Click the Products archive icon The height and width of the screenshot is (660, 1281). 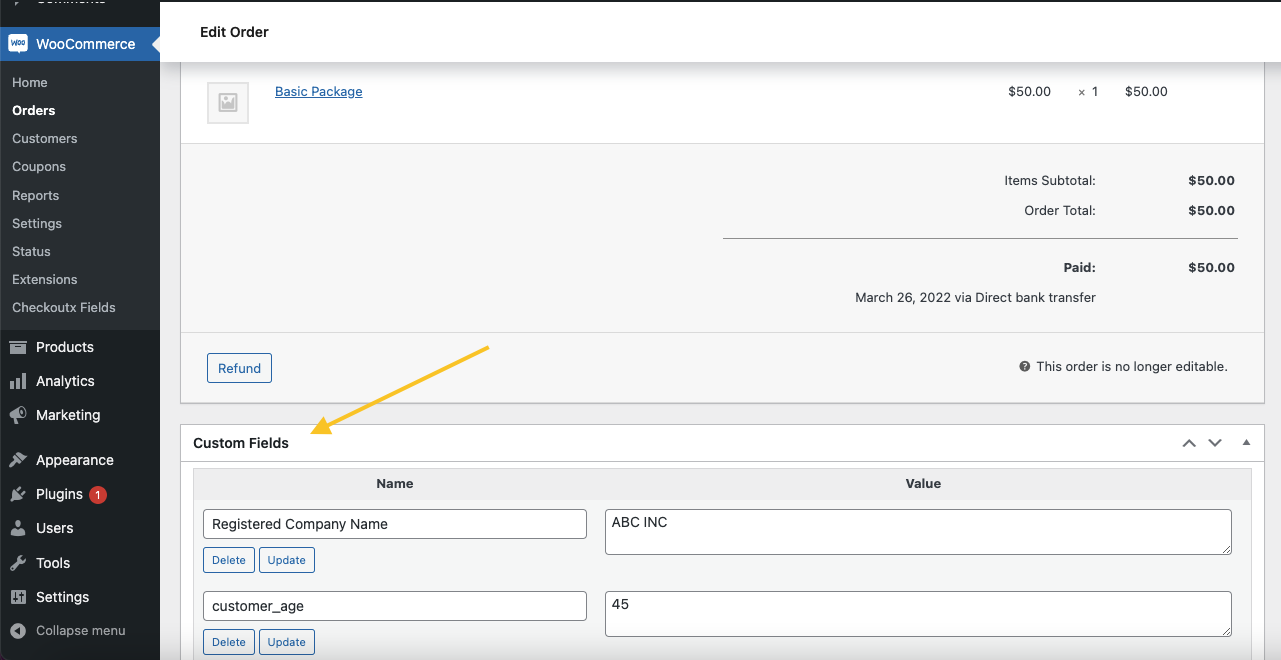[18, 347]
